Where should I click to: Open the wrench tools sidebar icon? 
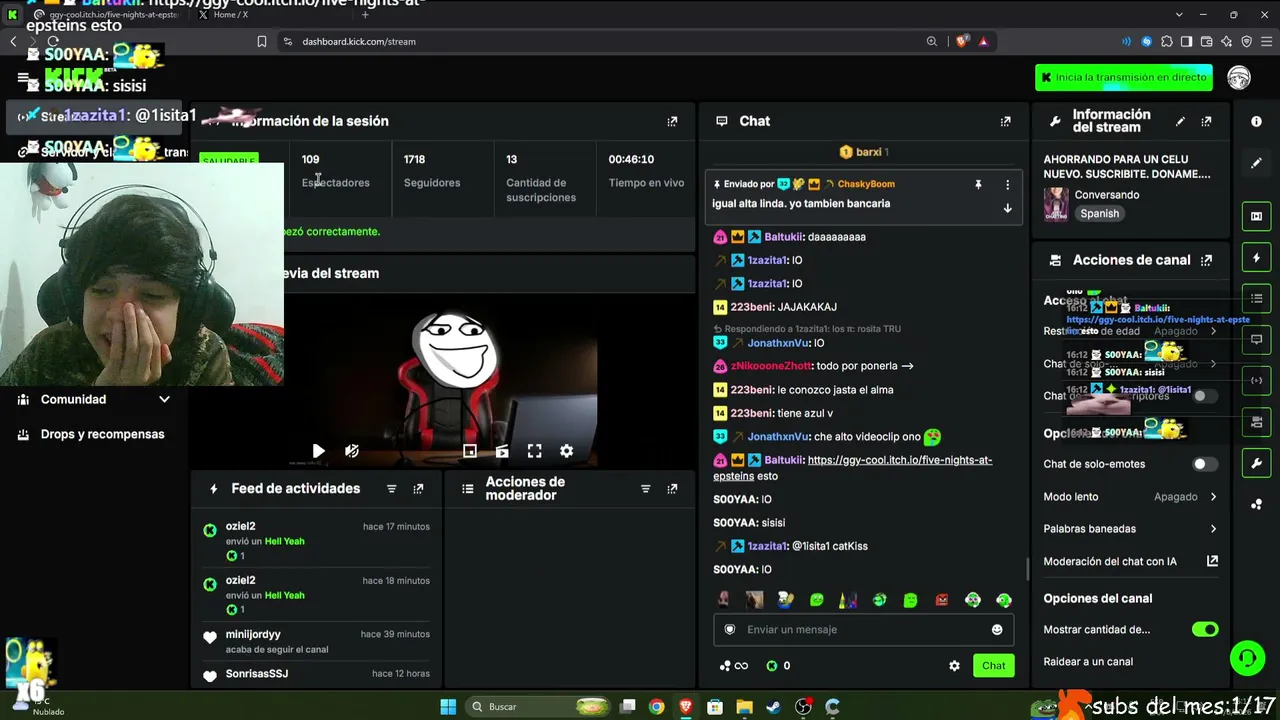tap(1256, 464)
